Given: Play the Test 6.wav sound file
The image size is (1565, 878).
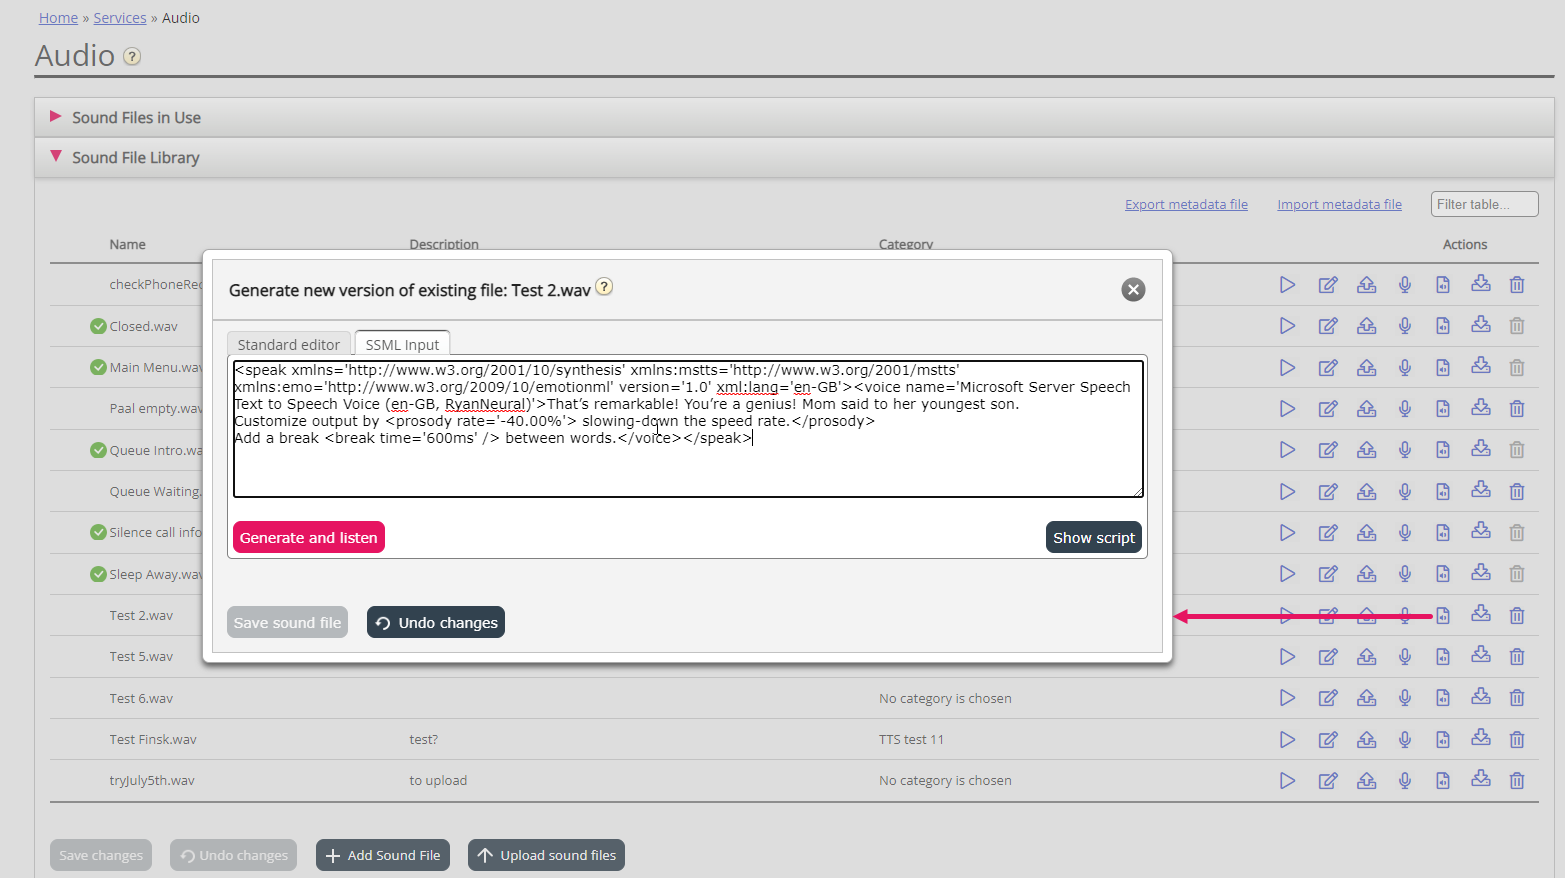Looking at the screenshot, I should 1287,698.
